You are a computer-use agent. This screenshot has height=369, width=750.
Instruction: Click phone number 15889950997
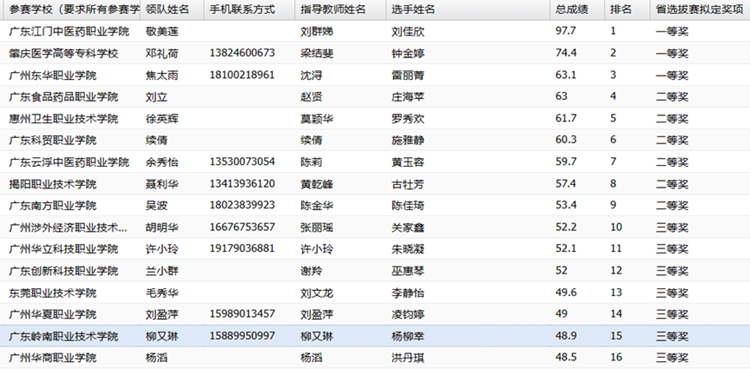pos(242,335)
